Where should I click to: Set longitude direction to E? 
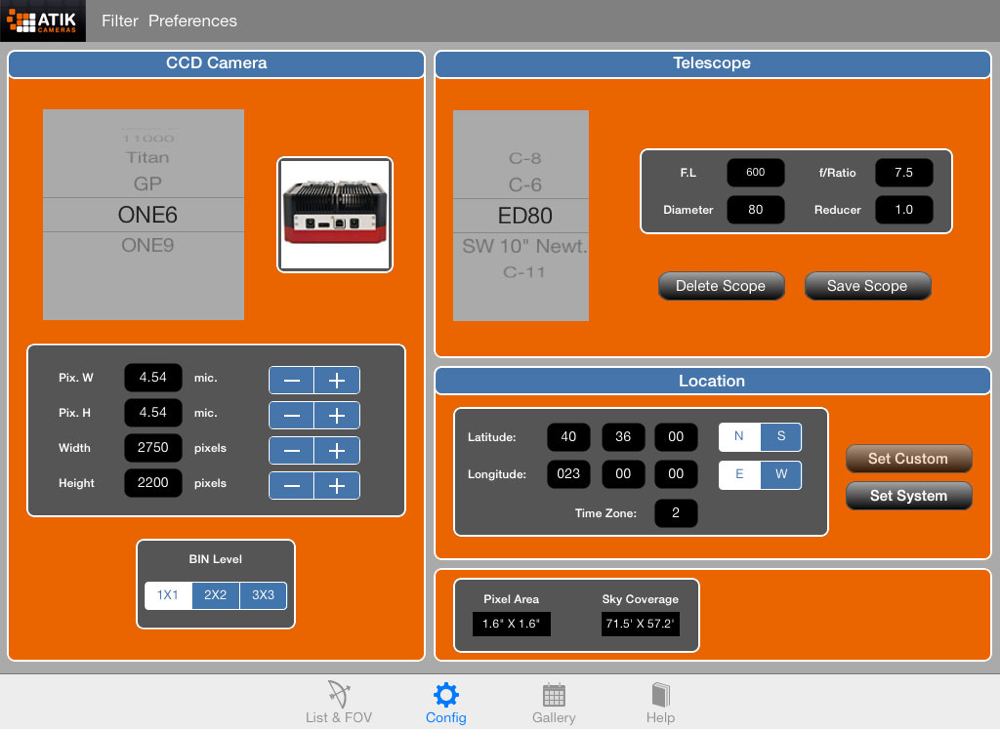tap(739, 474)
